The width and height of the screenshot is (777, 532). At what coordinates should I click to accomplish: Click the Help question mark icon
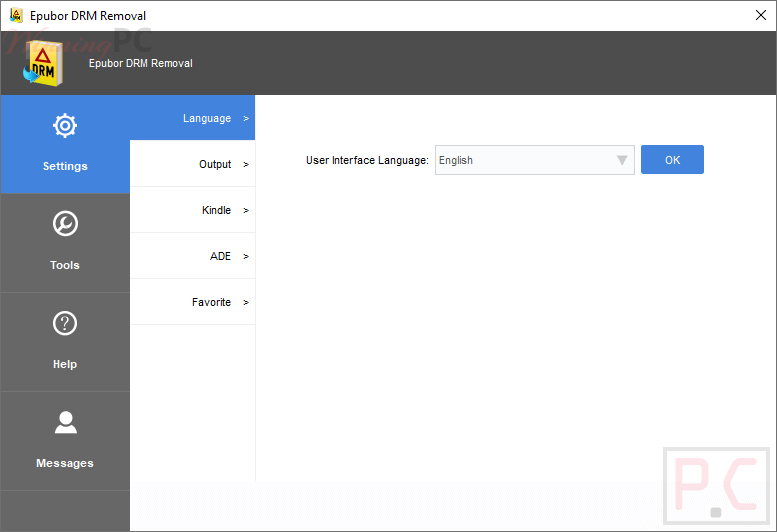(x=65, y=323)
